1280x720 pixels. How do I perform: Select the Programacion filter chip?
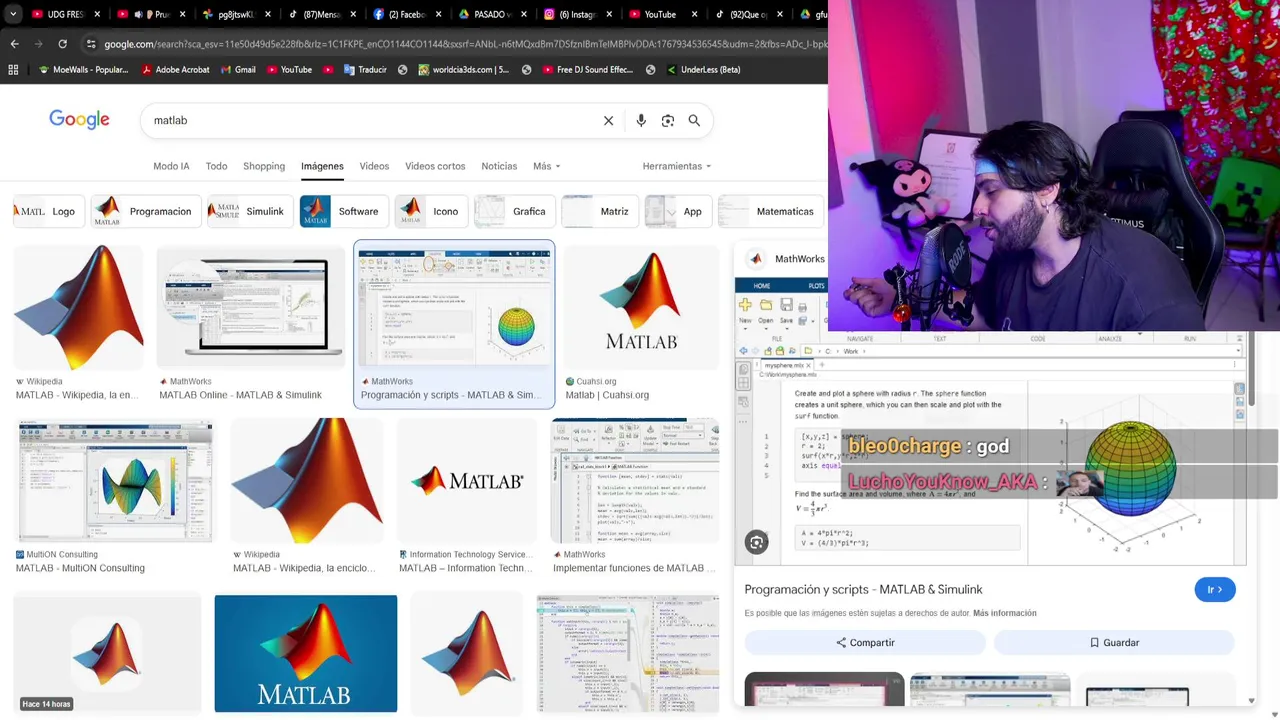[146, 211]
